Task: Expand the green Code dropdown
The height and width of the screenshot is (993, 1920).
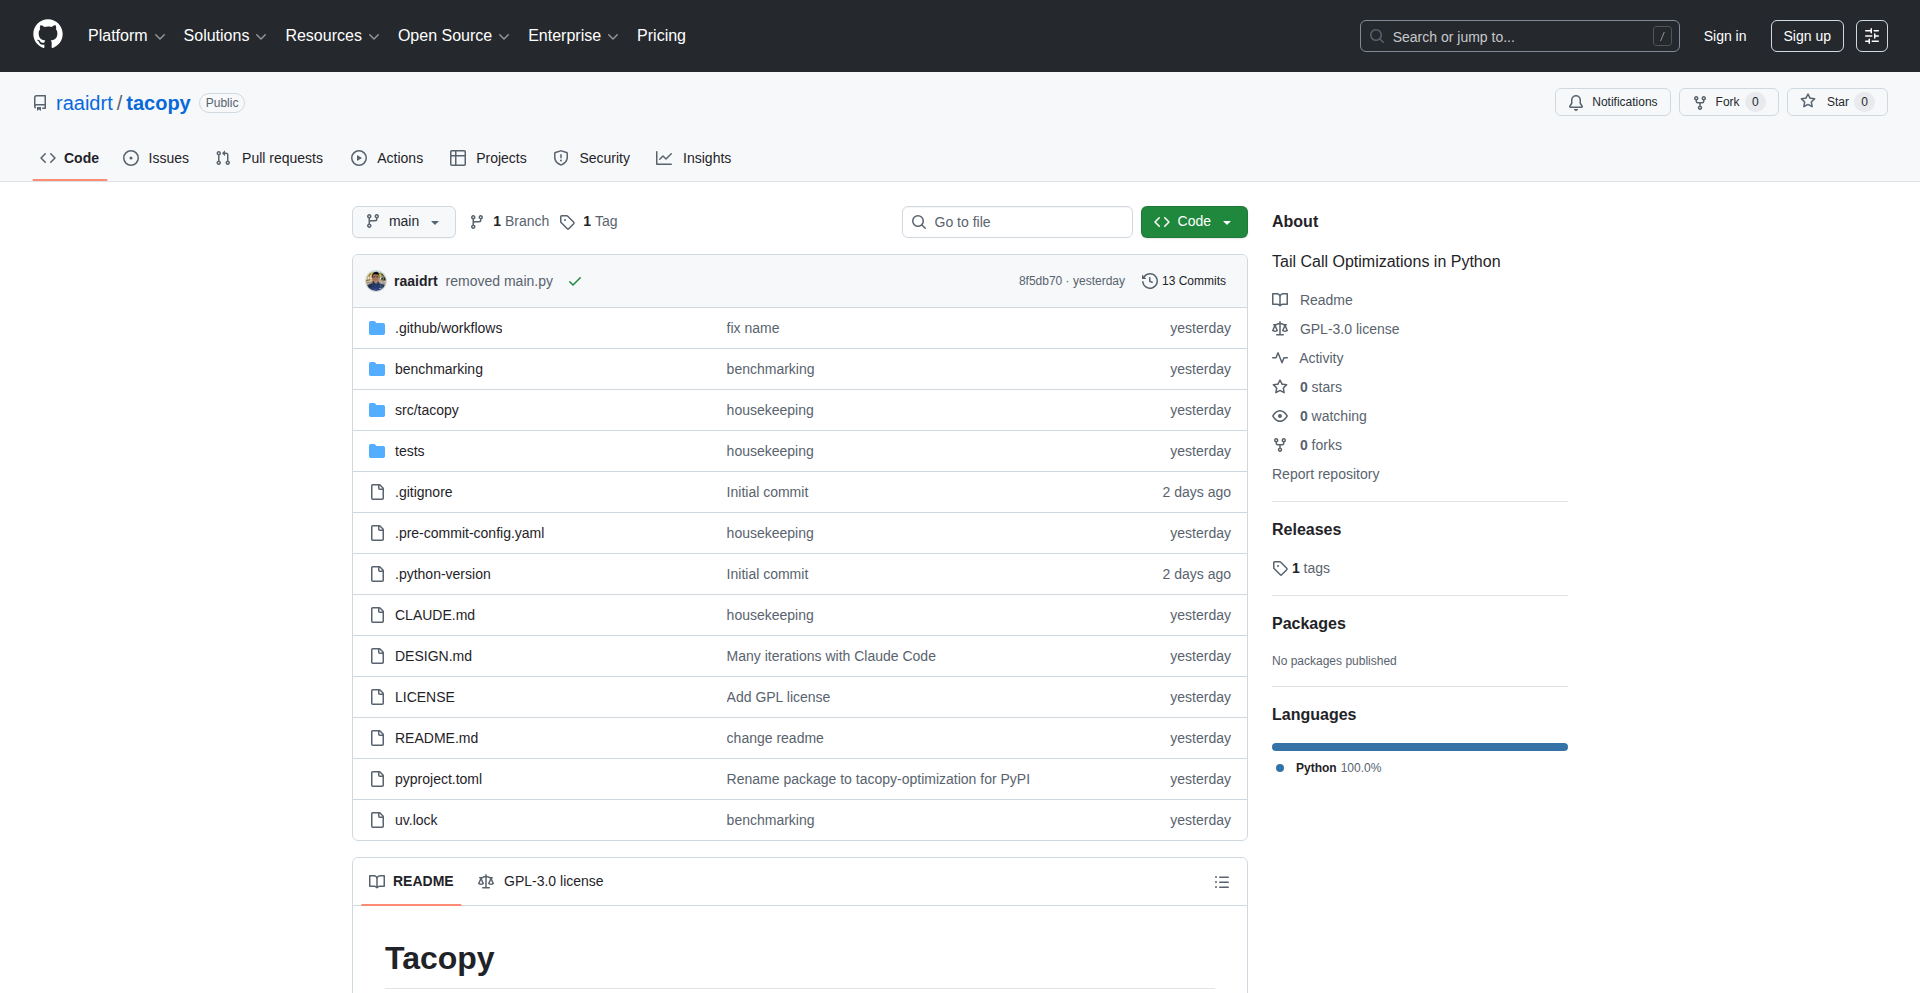Action: [1193, 222]
